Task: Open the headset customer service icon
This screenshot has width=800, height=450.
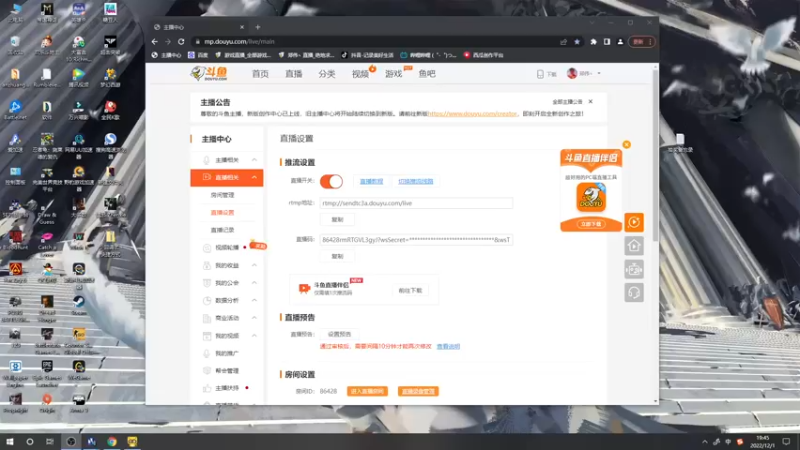Action: pos(634,293)
